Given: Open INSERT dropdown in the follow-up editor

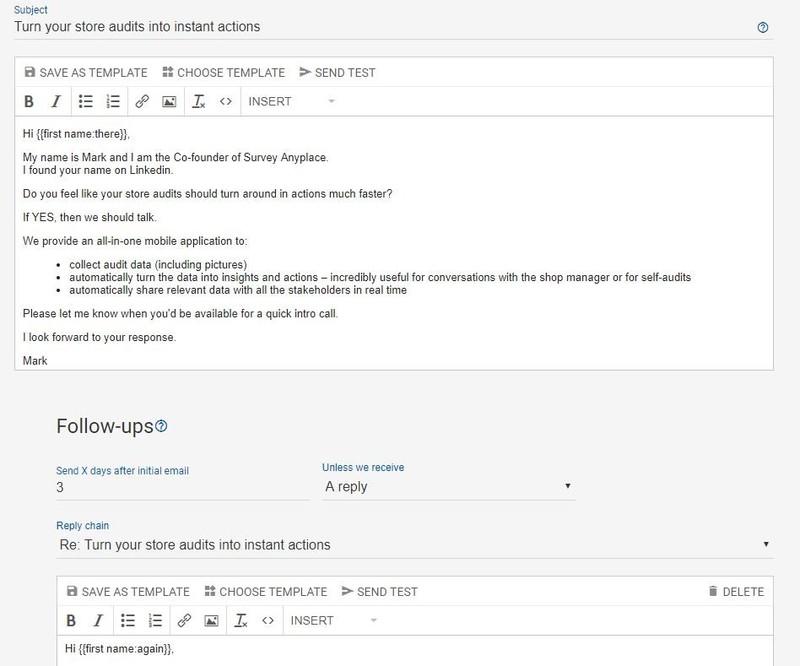Looking at the screenshot, I should (x=332, y=621).
